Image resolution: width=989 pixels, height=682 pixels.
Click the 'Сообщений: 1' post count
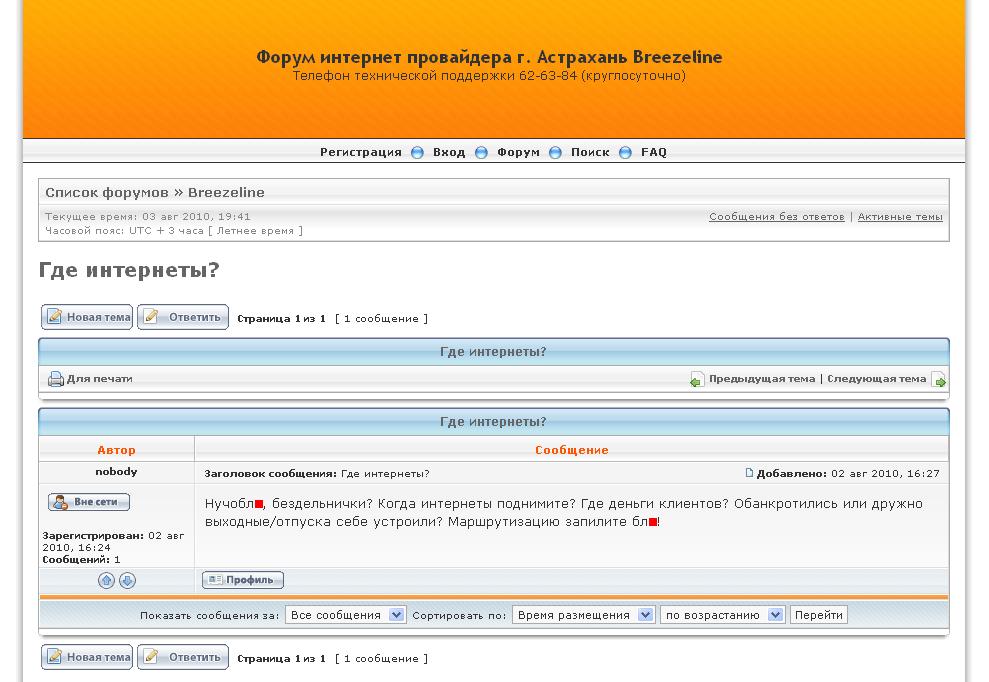tap(81, 560)
